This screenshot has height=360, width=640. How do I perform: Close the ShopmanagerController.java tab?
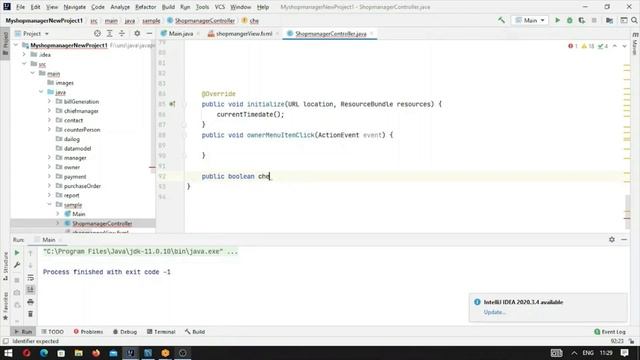click(x=372, y=33)
